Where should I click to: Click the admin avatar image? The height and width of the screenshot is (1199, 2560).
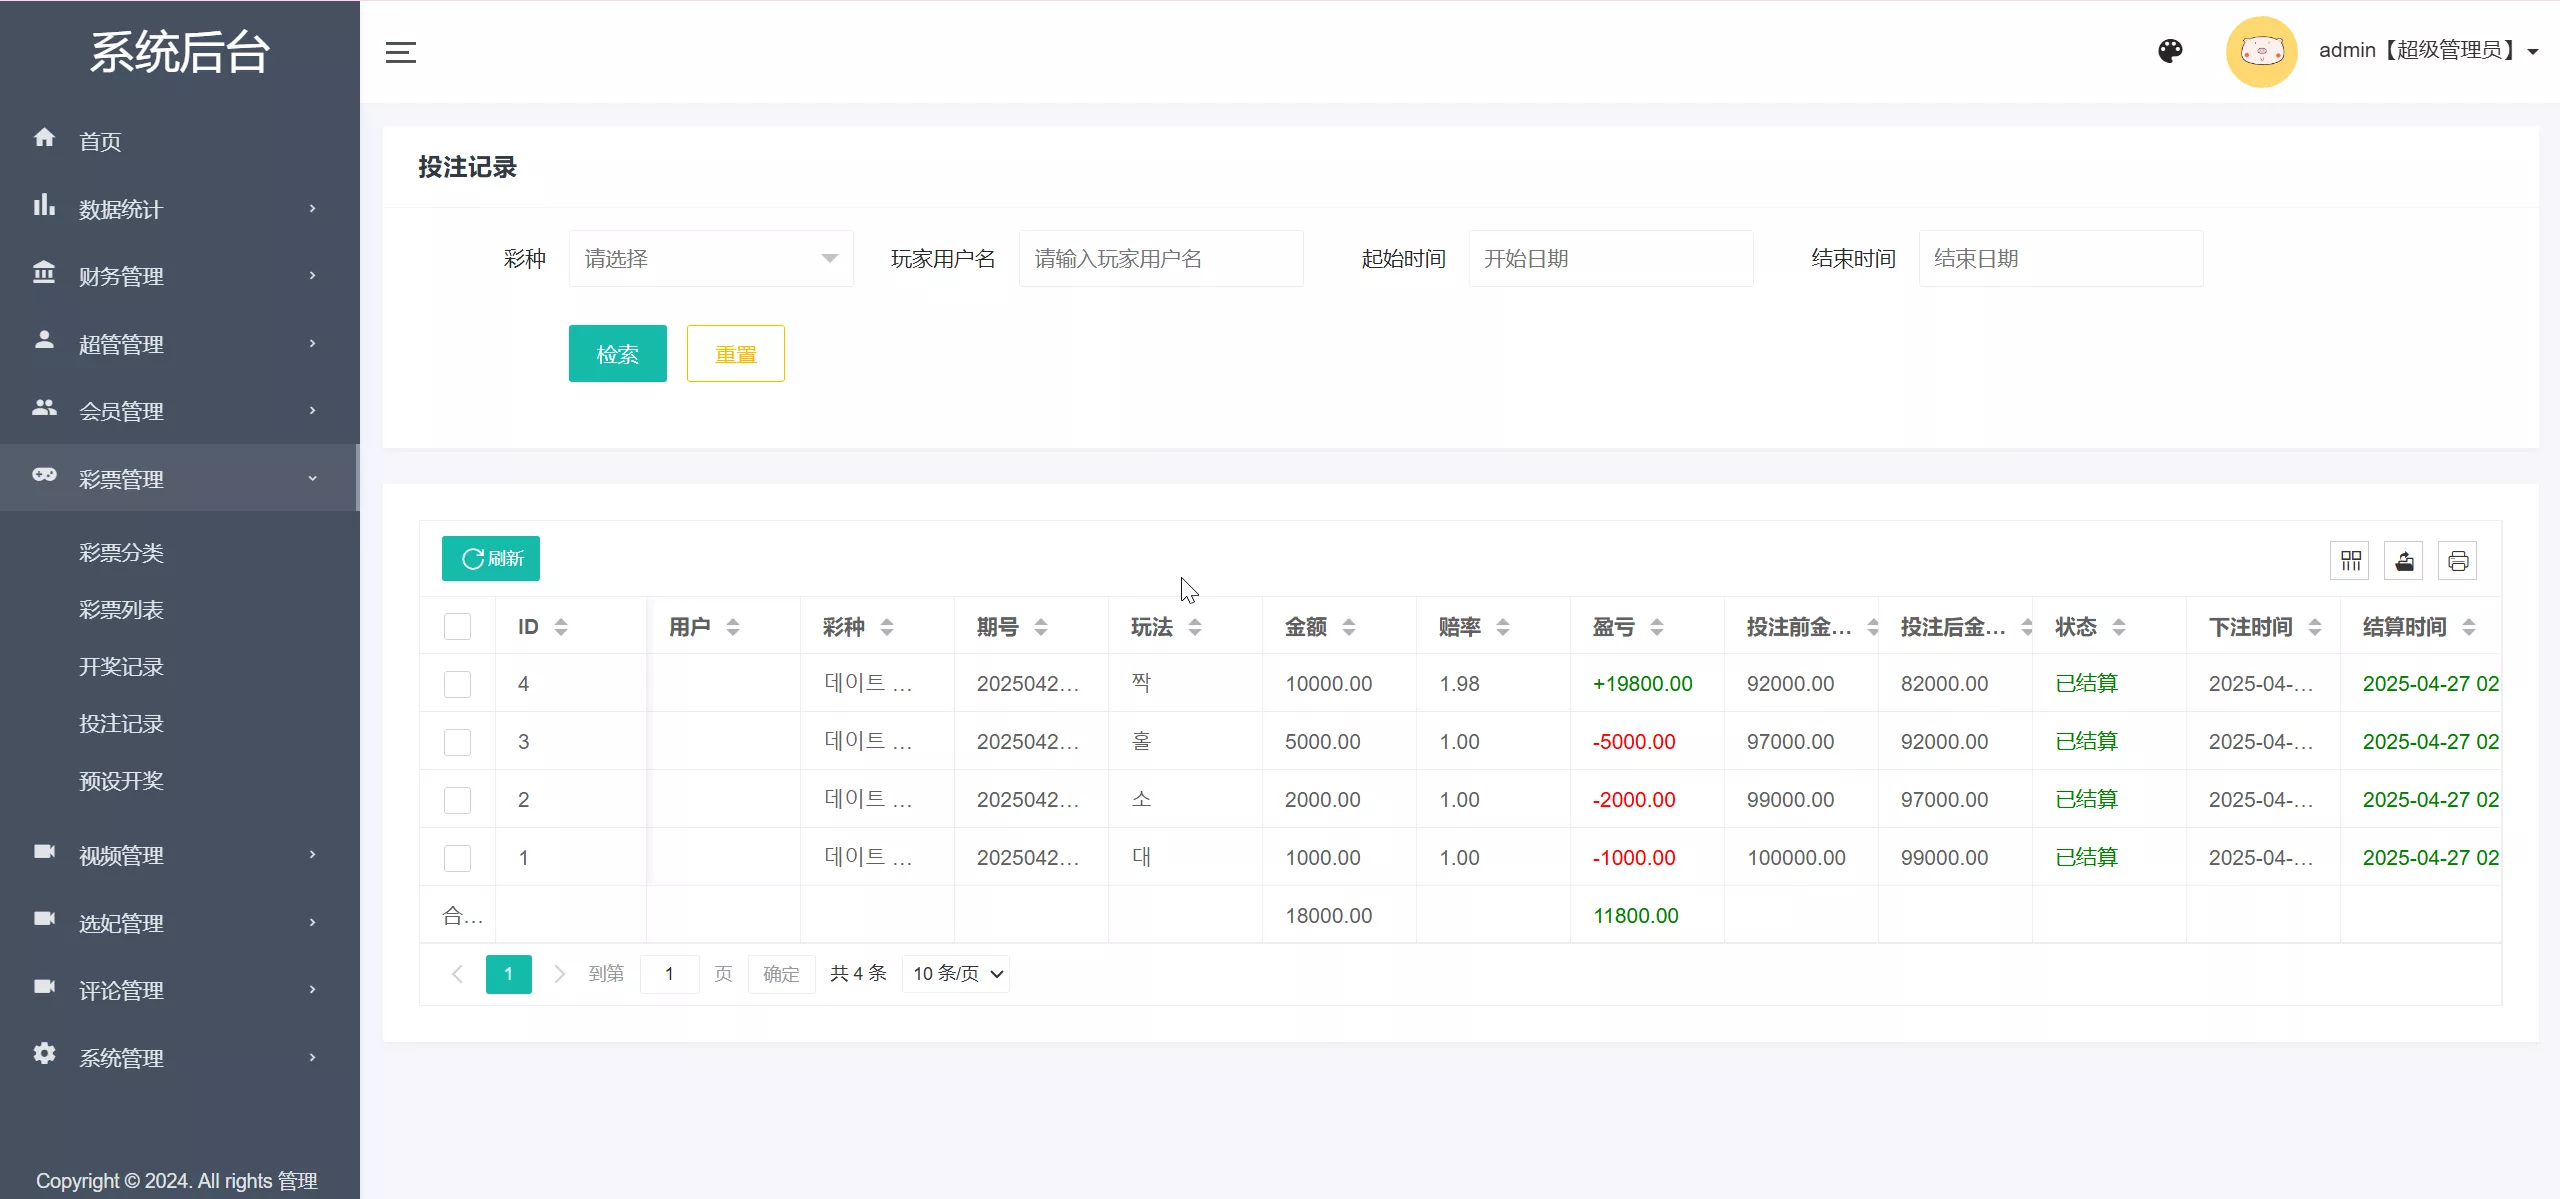pos(2261,51)
